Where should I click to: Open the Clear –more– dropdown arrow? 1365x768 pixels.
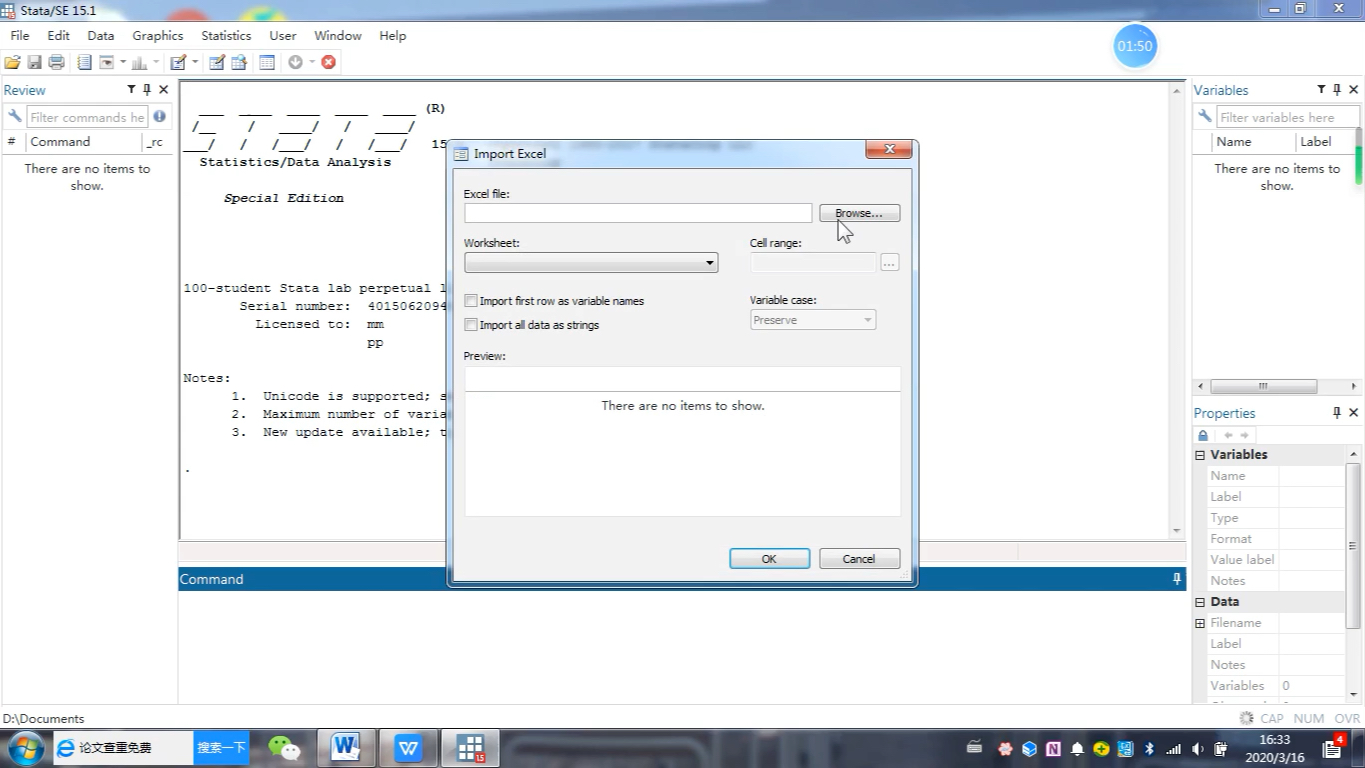point(312,62)
